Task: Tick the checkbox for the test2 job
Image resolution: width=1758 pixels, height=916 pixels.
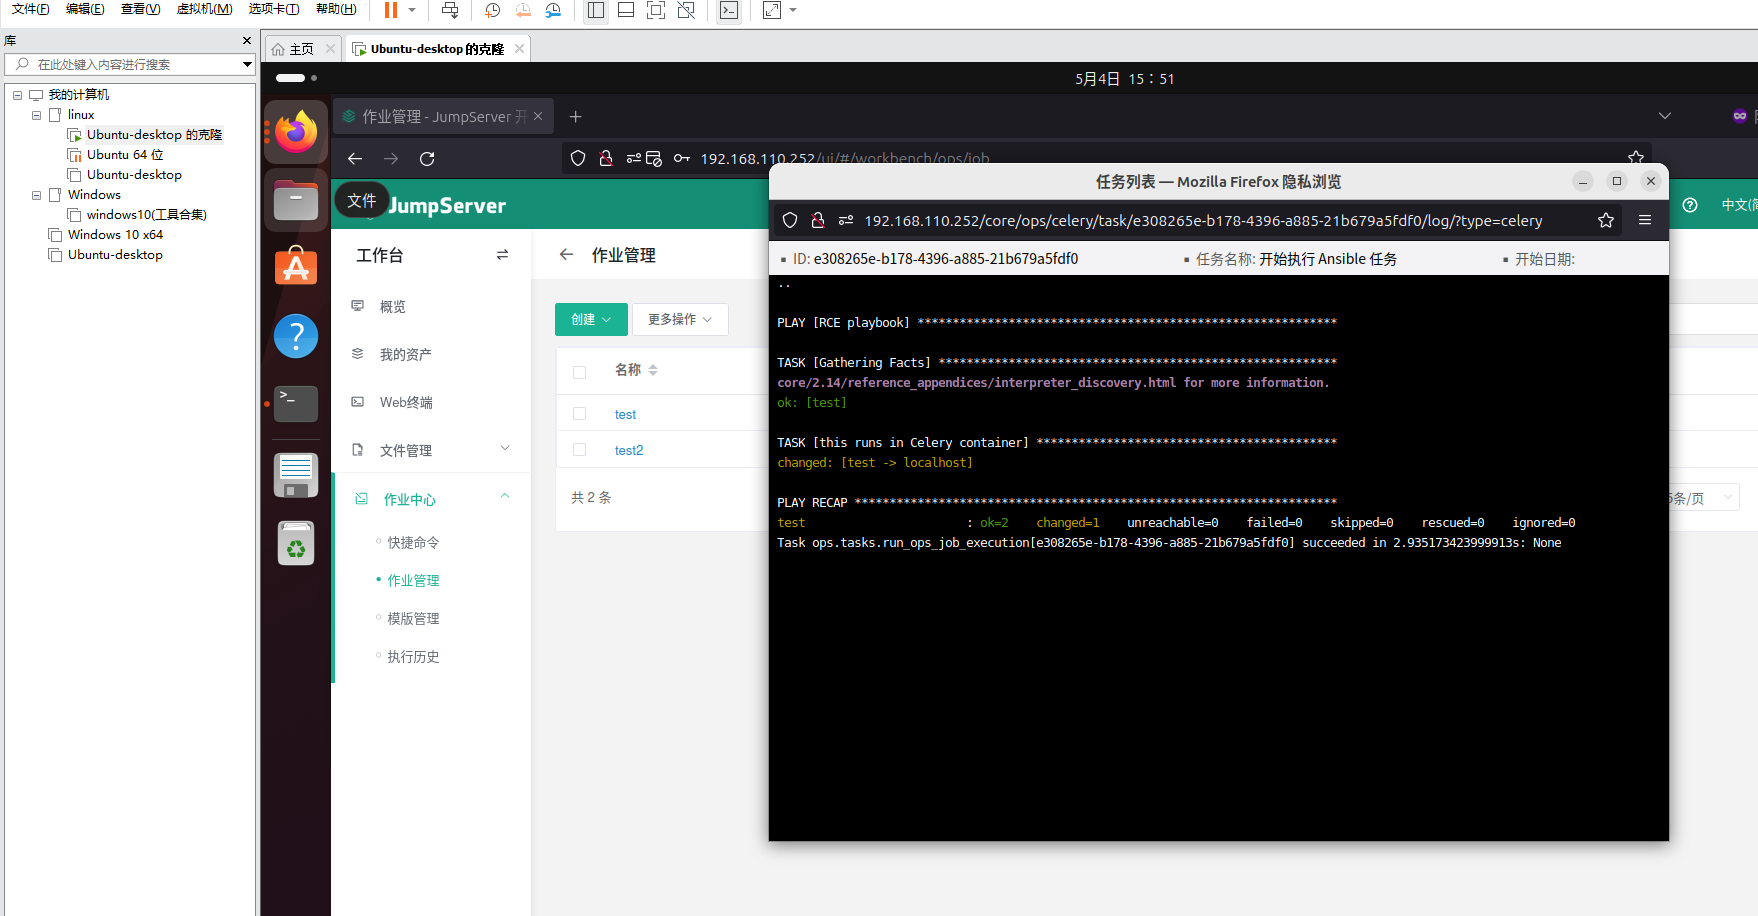Action: click(579, 450)
